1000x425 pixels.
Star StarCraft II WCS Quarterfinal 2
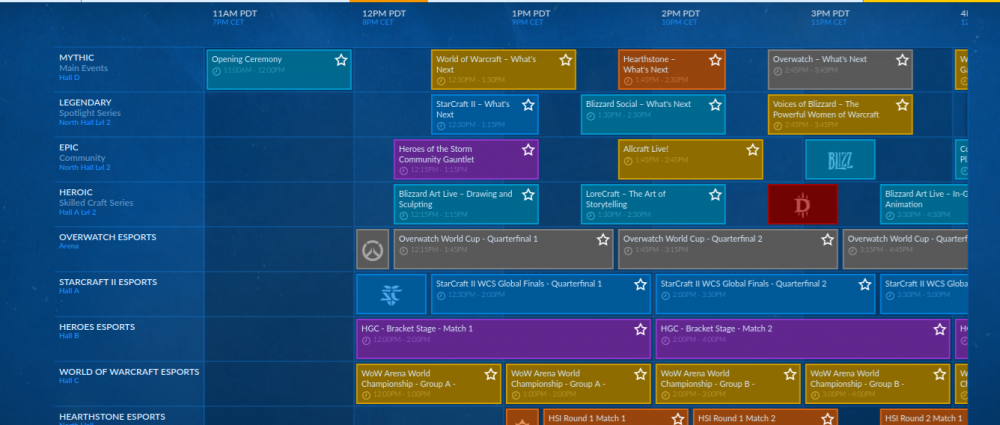865,285
